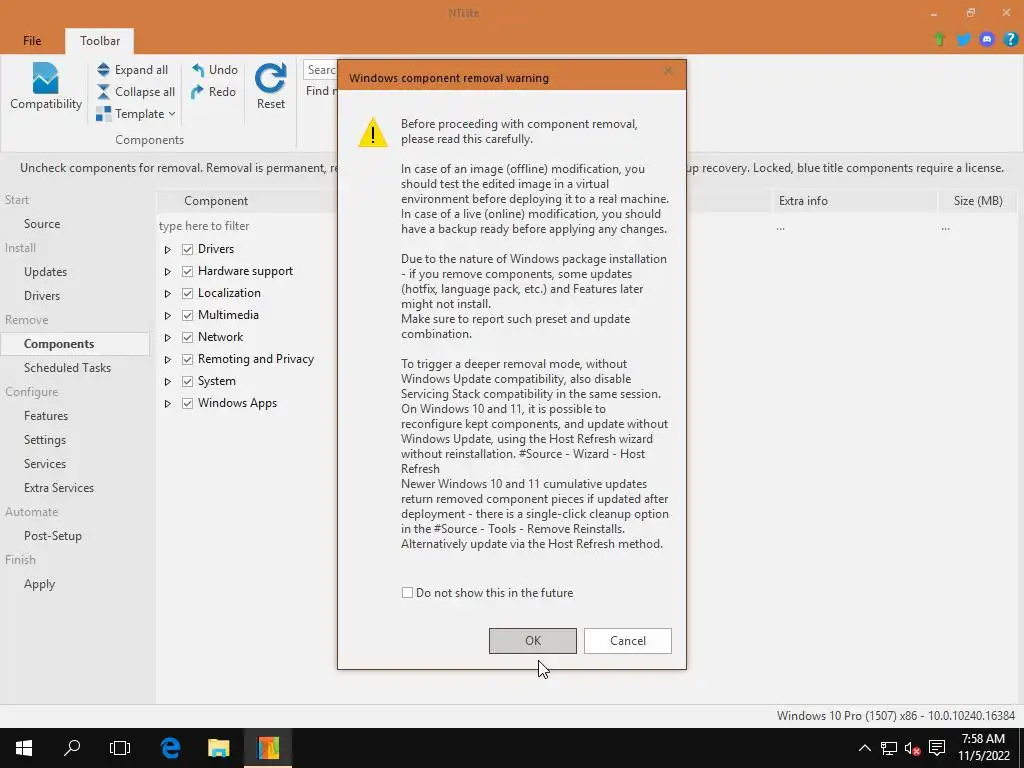Go to the Apply page
1024x768 pixels.
pyautogui.click(x=39, y=584)
